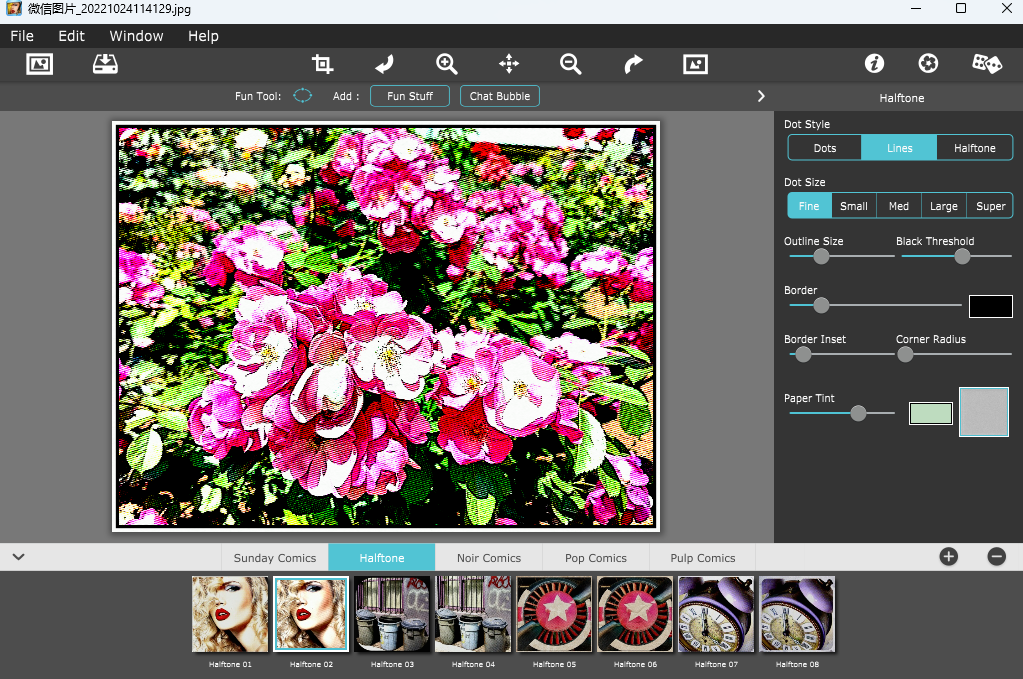
Task: Click the dice randomize icon
Action: [x=986, y=63]
